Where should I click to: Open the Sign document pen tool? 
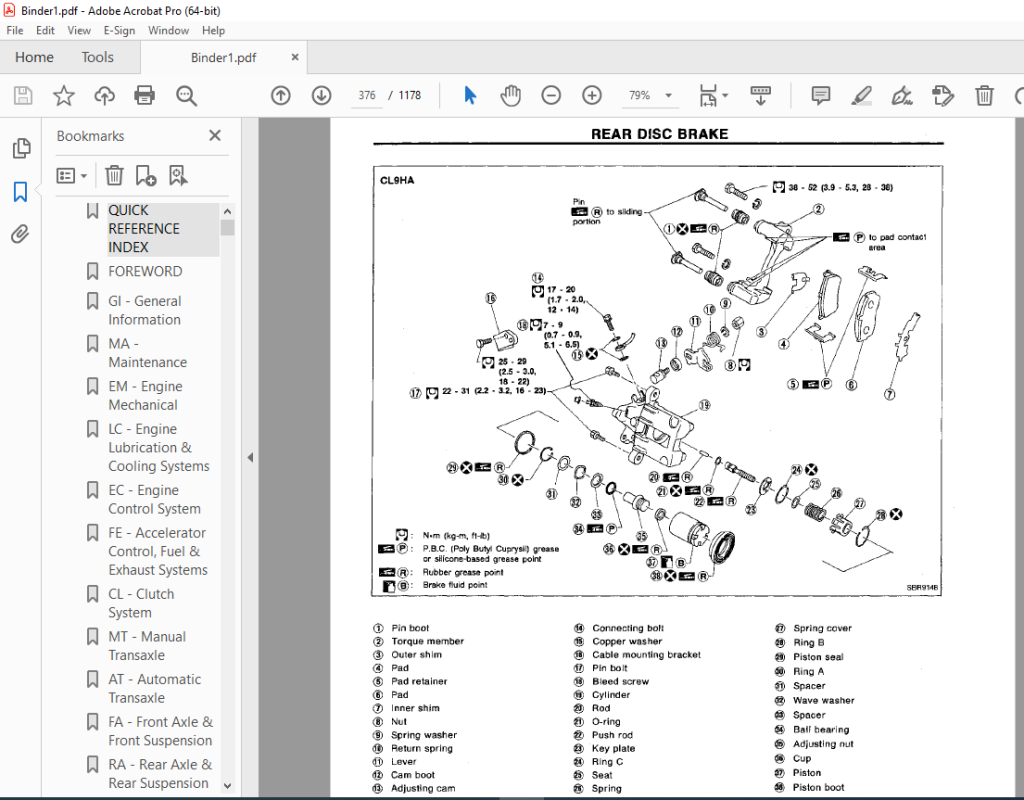(x=902, y=96)
